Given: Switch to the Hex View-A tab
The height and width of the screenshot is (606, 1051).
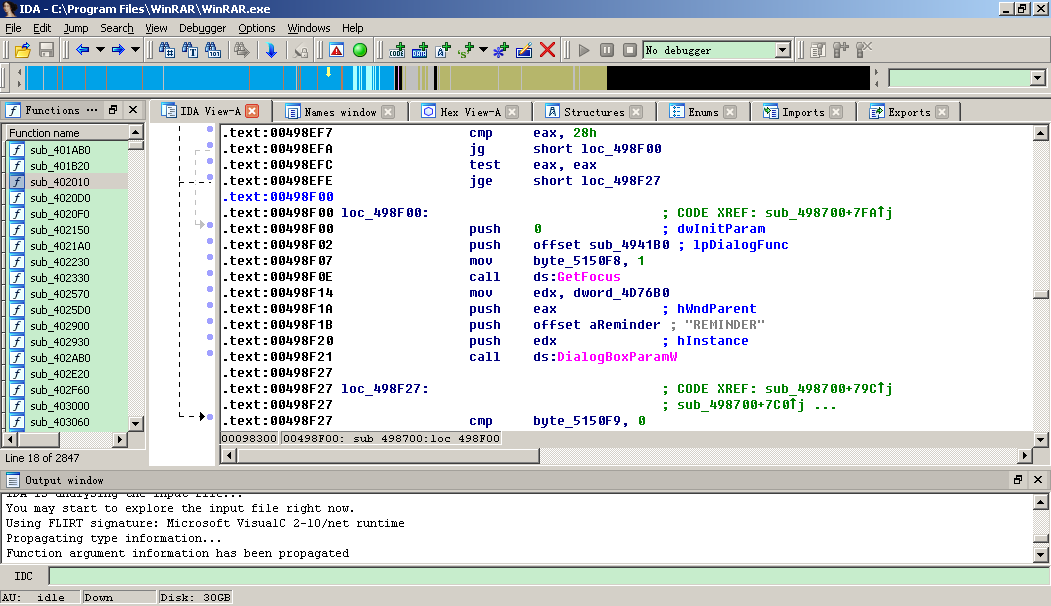Looking at the screenshot, I should coord(469,112).
